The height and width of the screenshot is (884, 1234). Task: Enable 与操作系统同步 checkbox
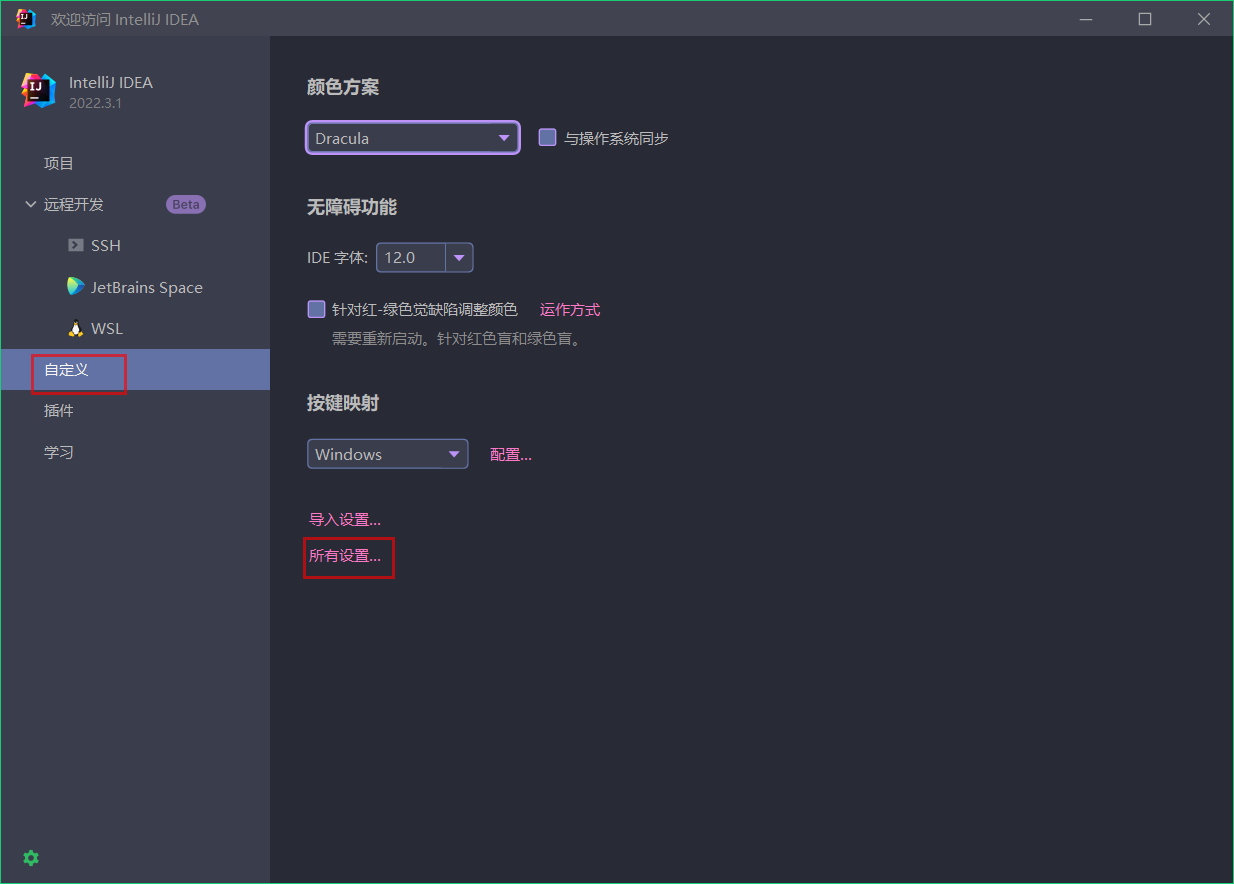click(x=547, y=138)
